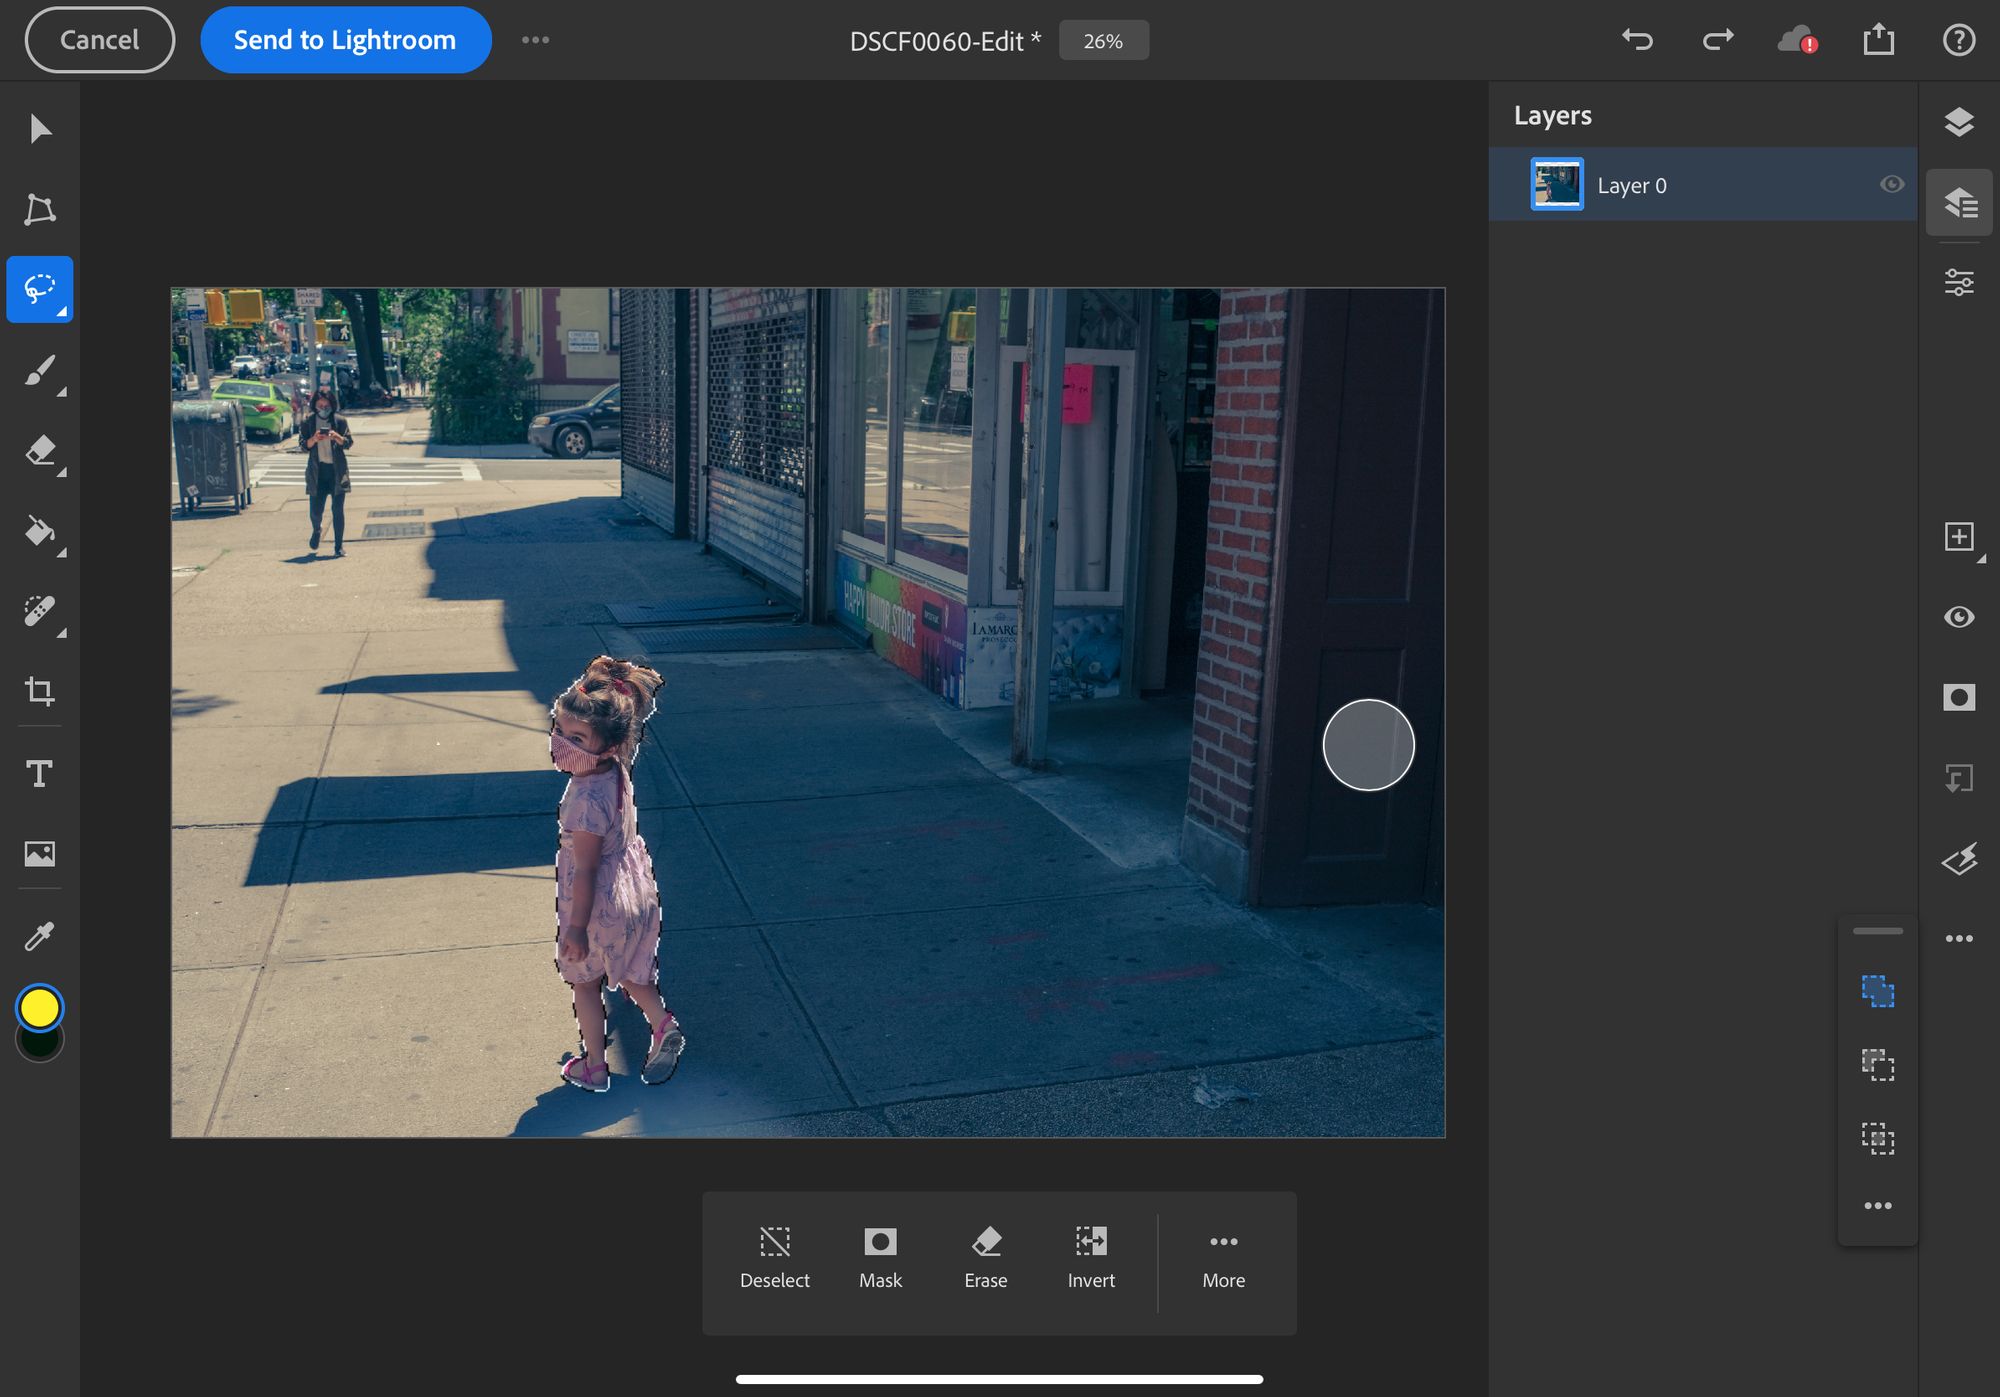
Task: Choose Subtract from selection mode
Action: click(1878, 1065)
